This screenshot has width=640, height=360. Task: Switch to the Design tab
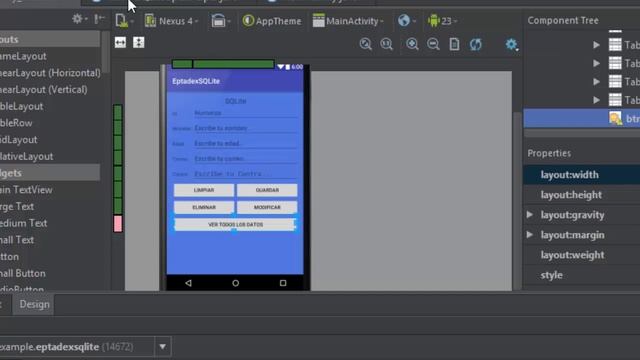[x=34, y=304]
